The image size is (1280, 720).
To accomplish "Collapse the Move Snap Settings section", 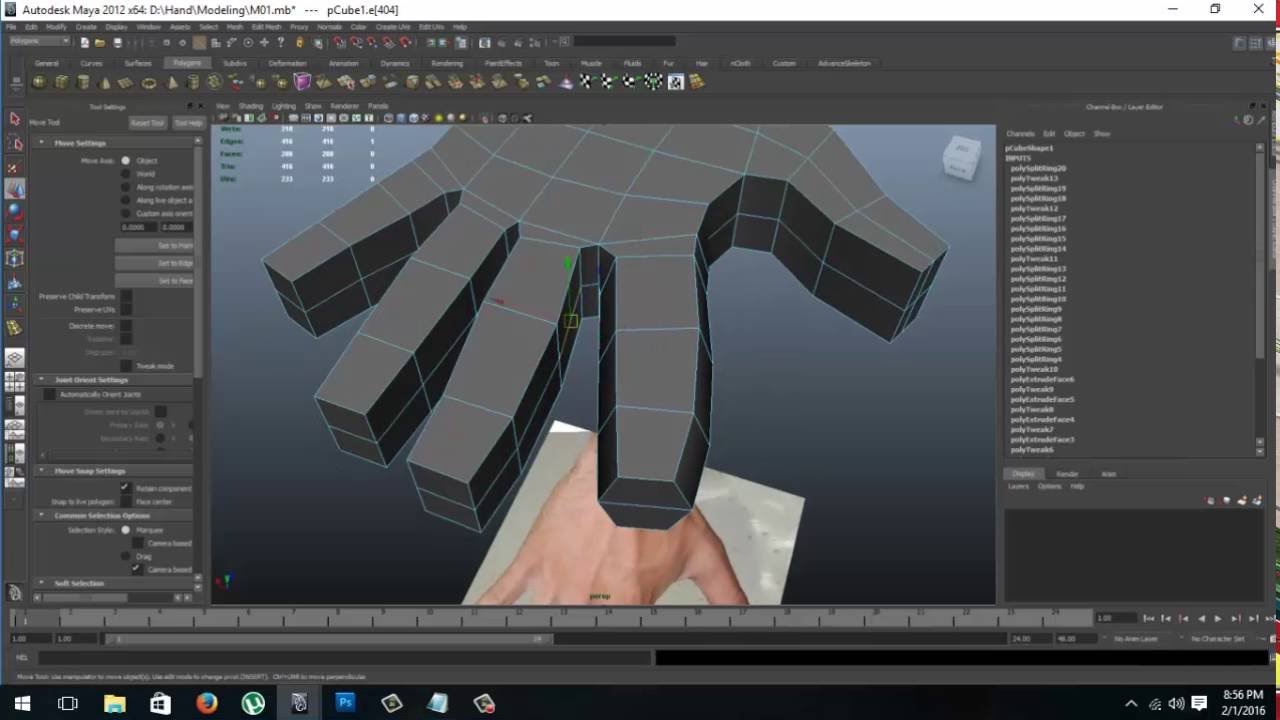I will tap(42, 471).
